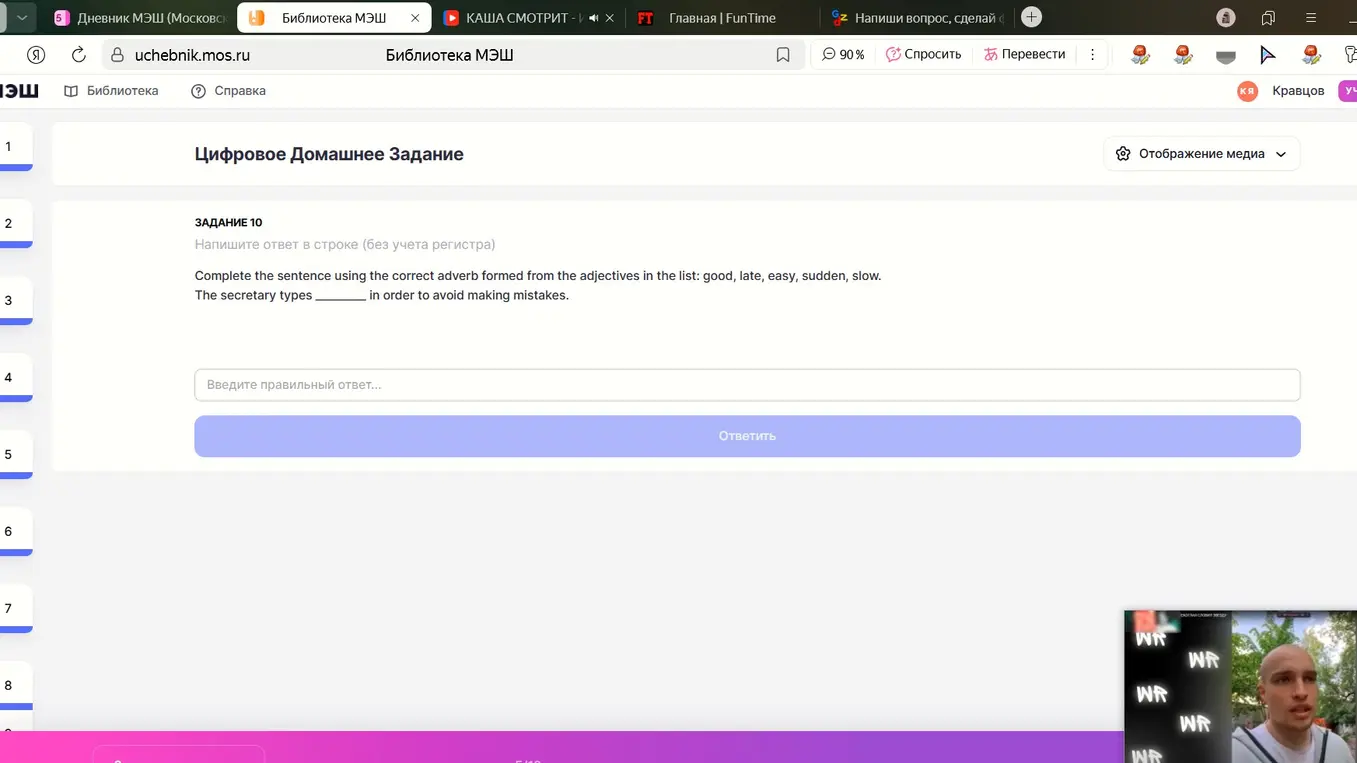Click the Yandex Я home button
1357x763 pixels.
point(36,55)
